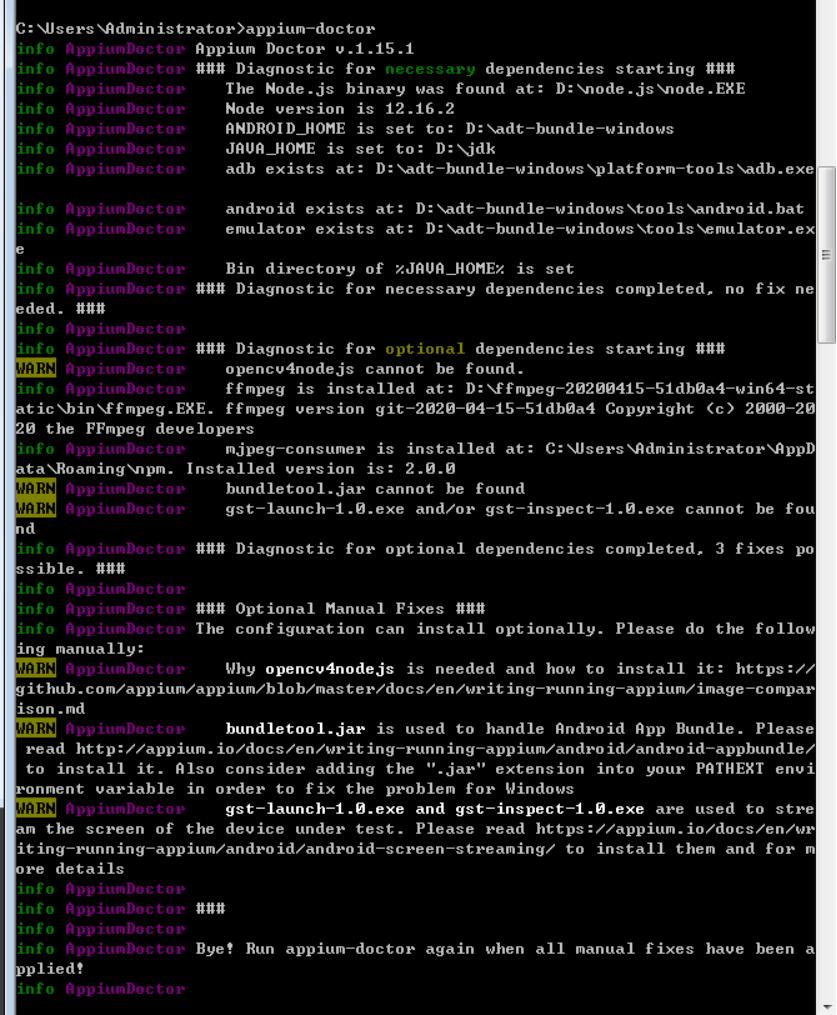Click the 'mjpeg-consumer is installed at' line

520,449
